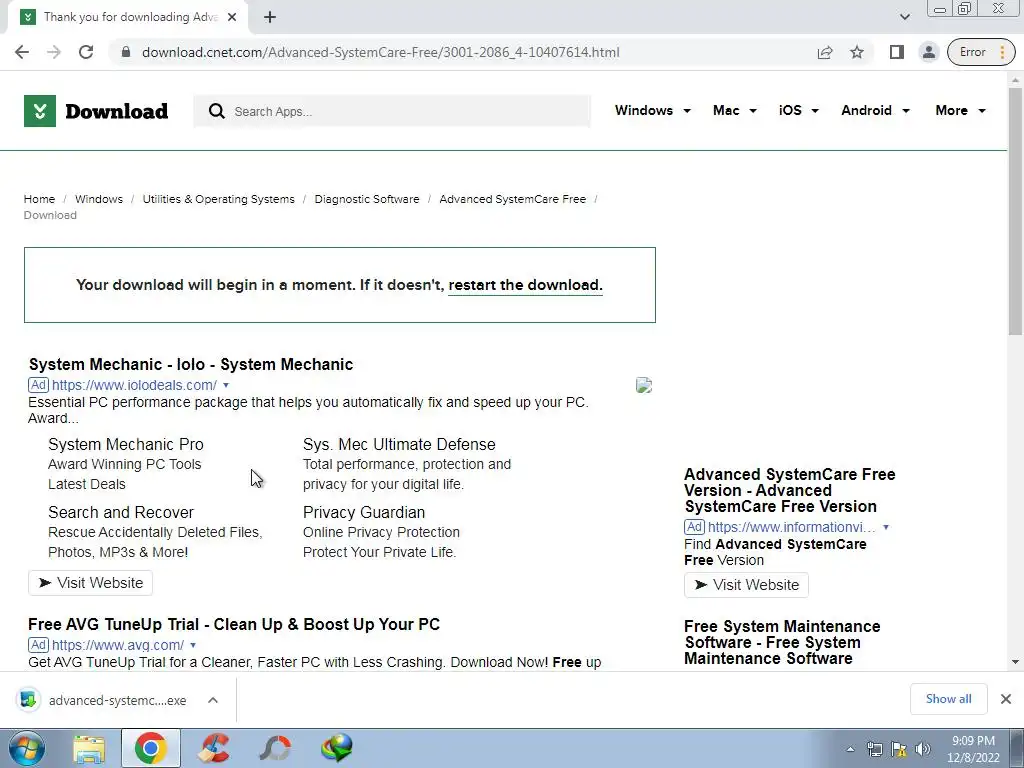
Task: Click the informationvi... sidebar ad URL
Action: click(792, 527)
